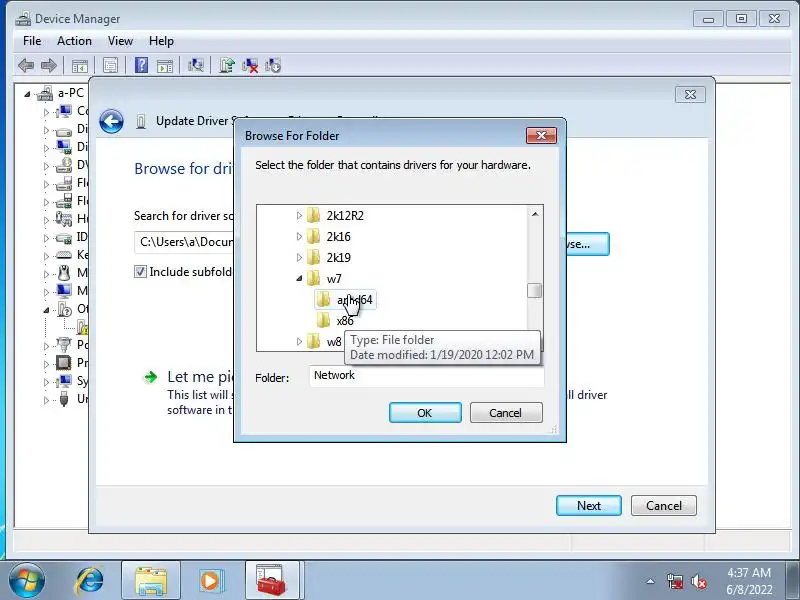
Task: Select the x86 folder
Action: (336, 321)
